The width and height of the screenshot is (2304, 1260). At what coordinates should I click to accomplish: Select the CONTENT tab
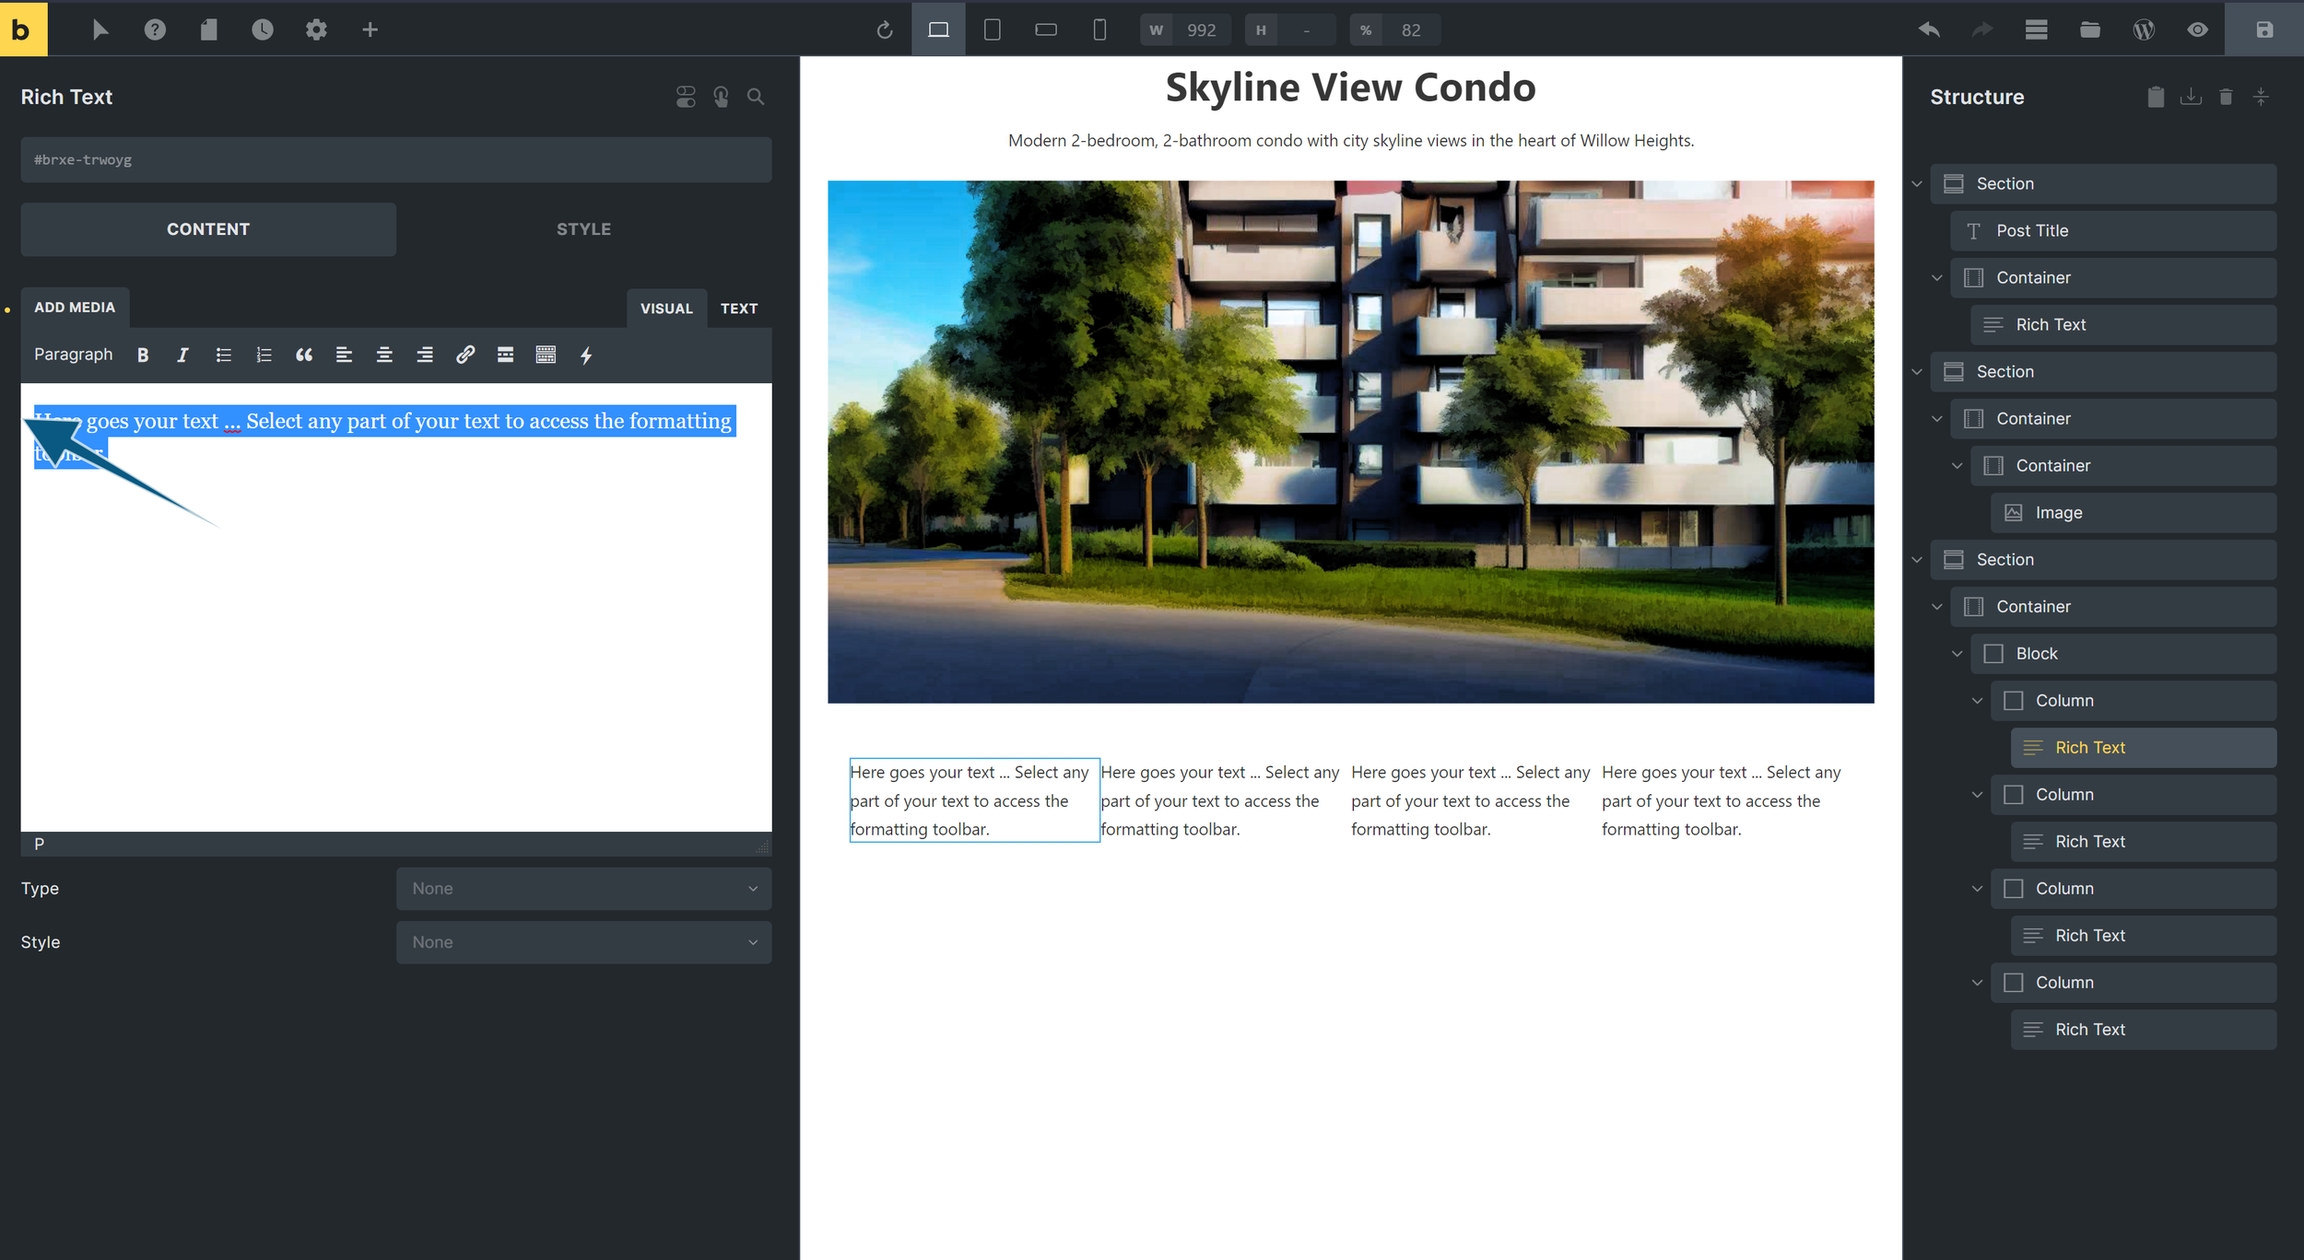208,229
